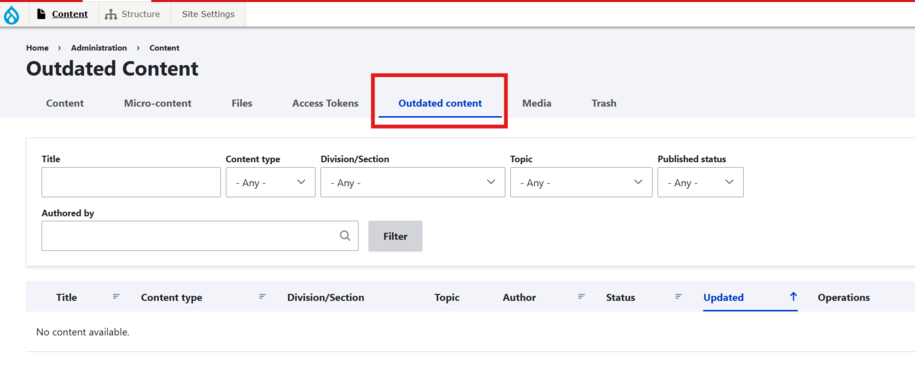Switch to the Access Tokens tab

[x=325, y=103]
